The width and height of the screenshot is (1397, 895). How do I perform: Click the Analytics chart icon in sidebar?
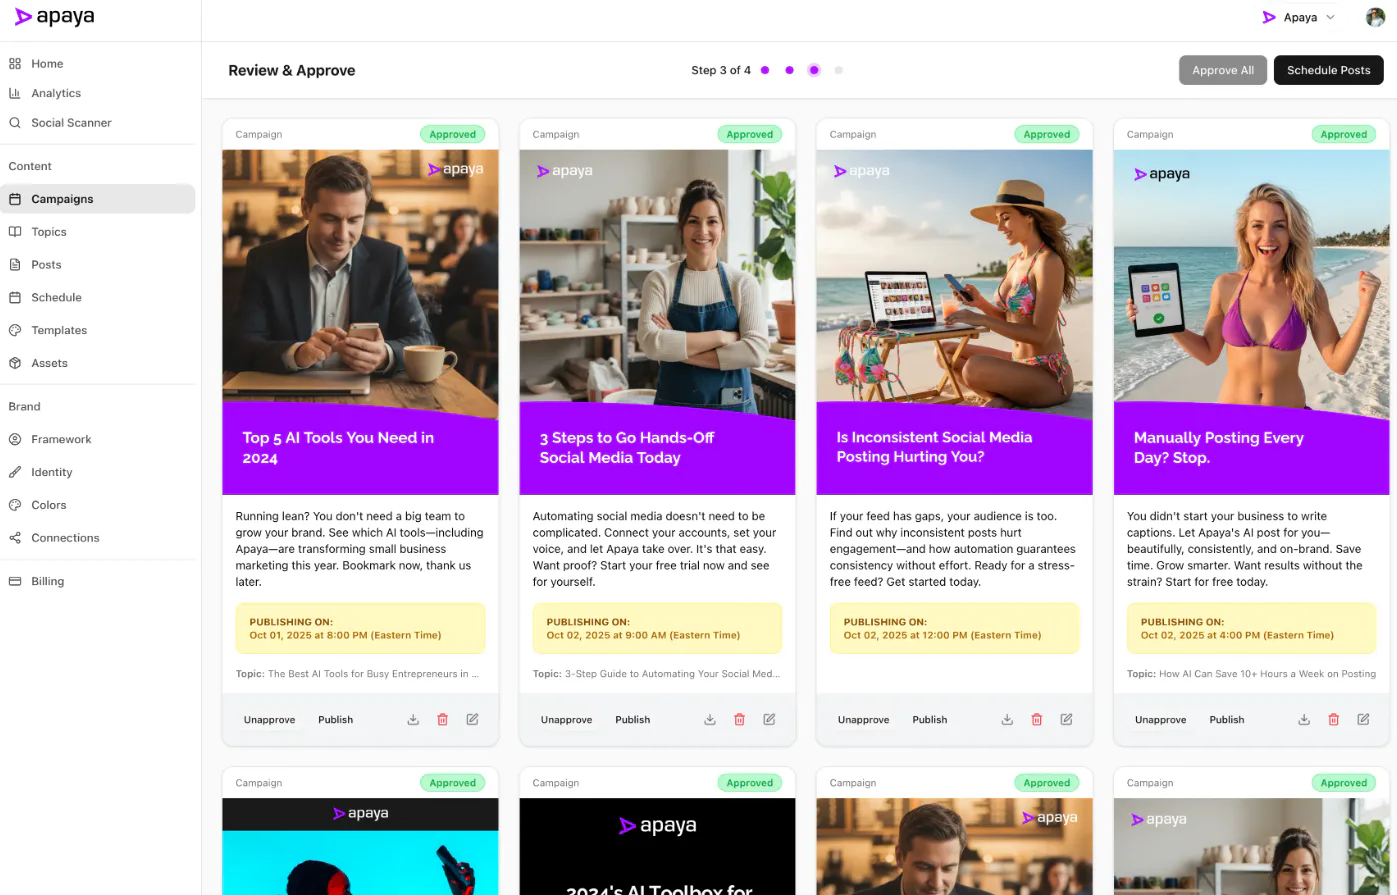click(x=15, y=93)
